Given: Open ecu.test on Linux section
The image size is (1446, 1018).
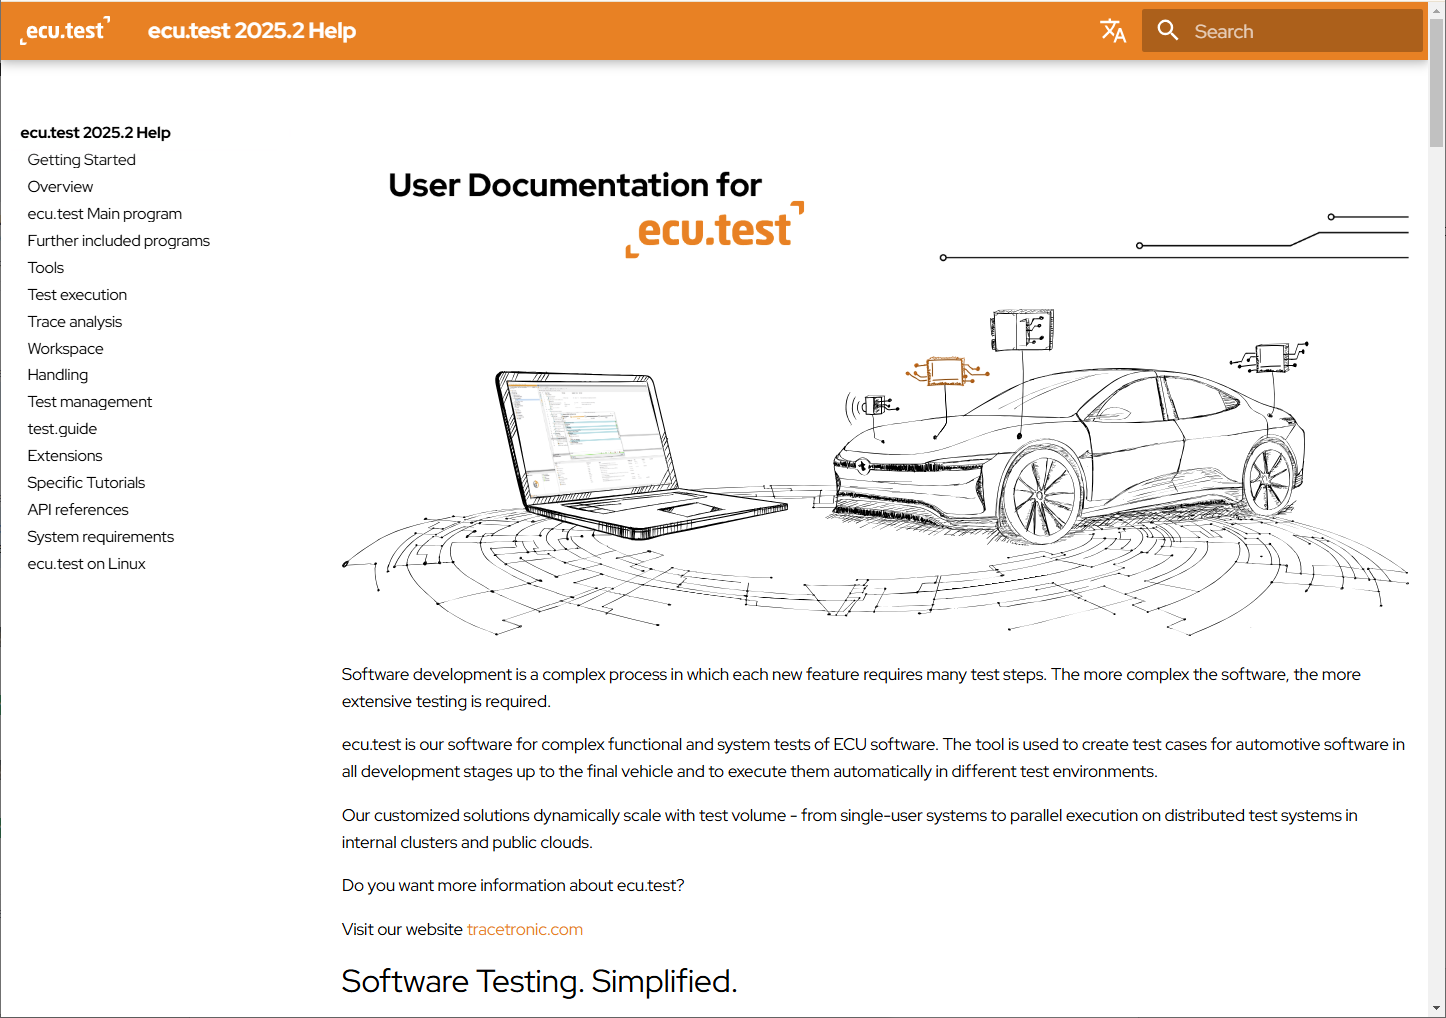Looking at the screenshot, I should pos(86,563).
